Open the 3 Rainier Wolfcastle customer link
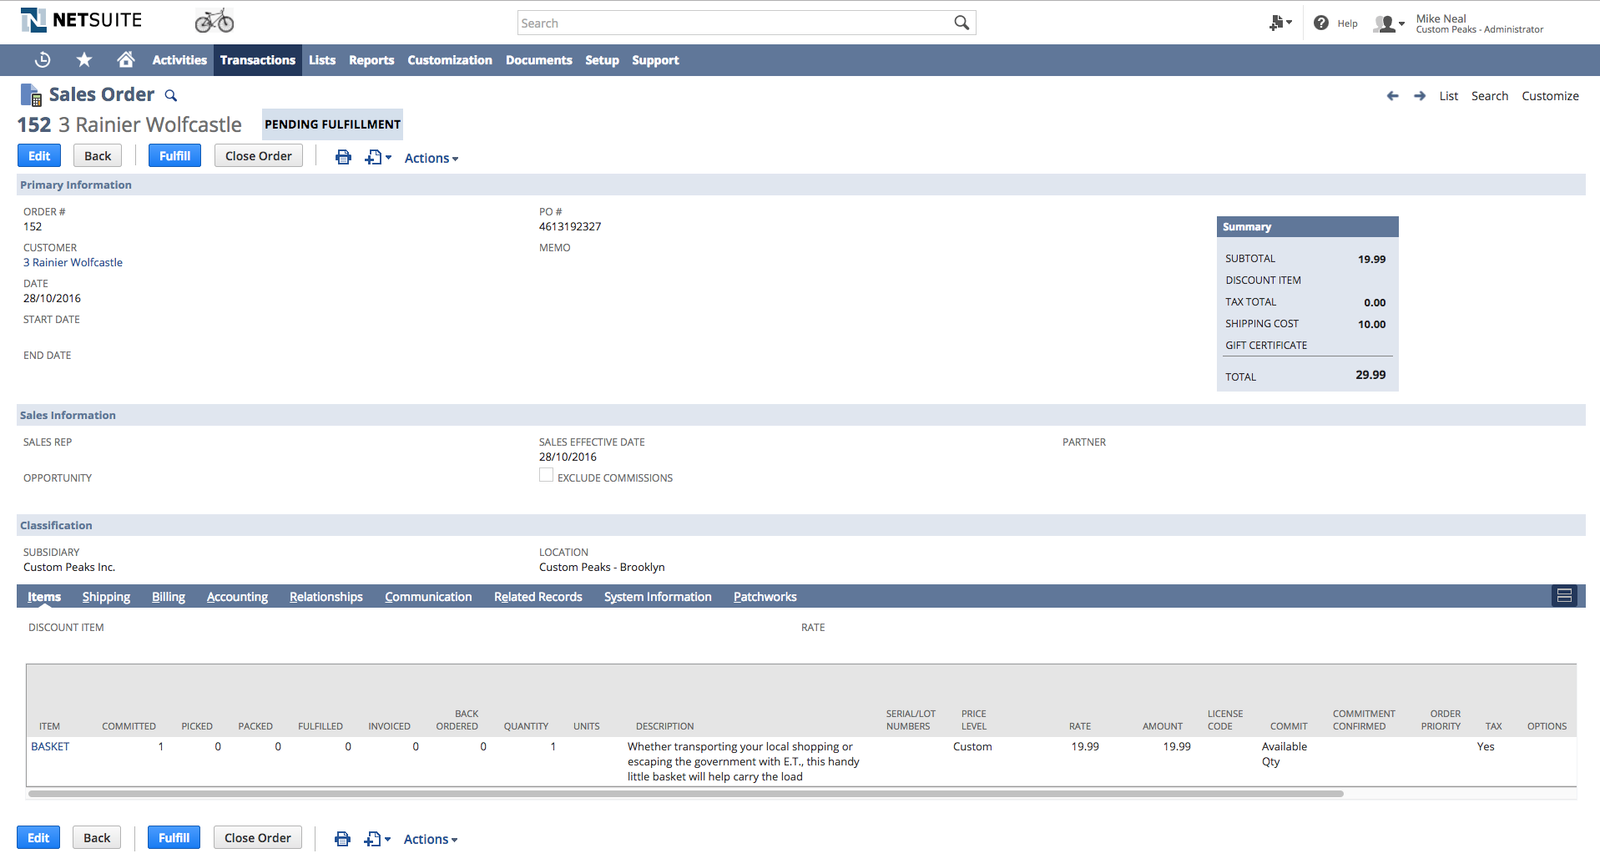The height and width of the screenshot is (864, 1600). point(73,263)
